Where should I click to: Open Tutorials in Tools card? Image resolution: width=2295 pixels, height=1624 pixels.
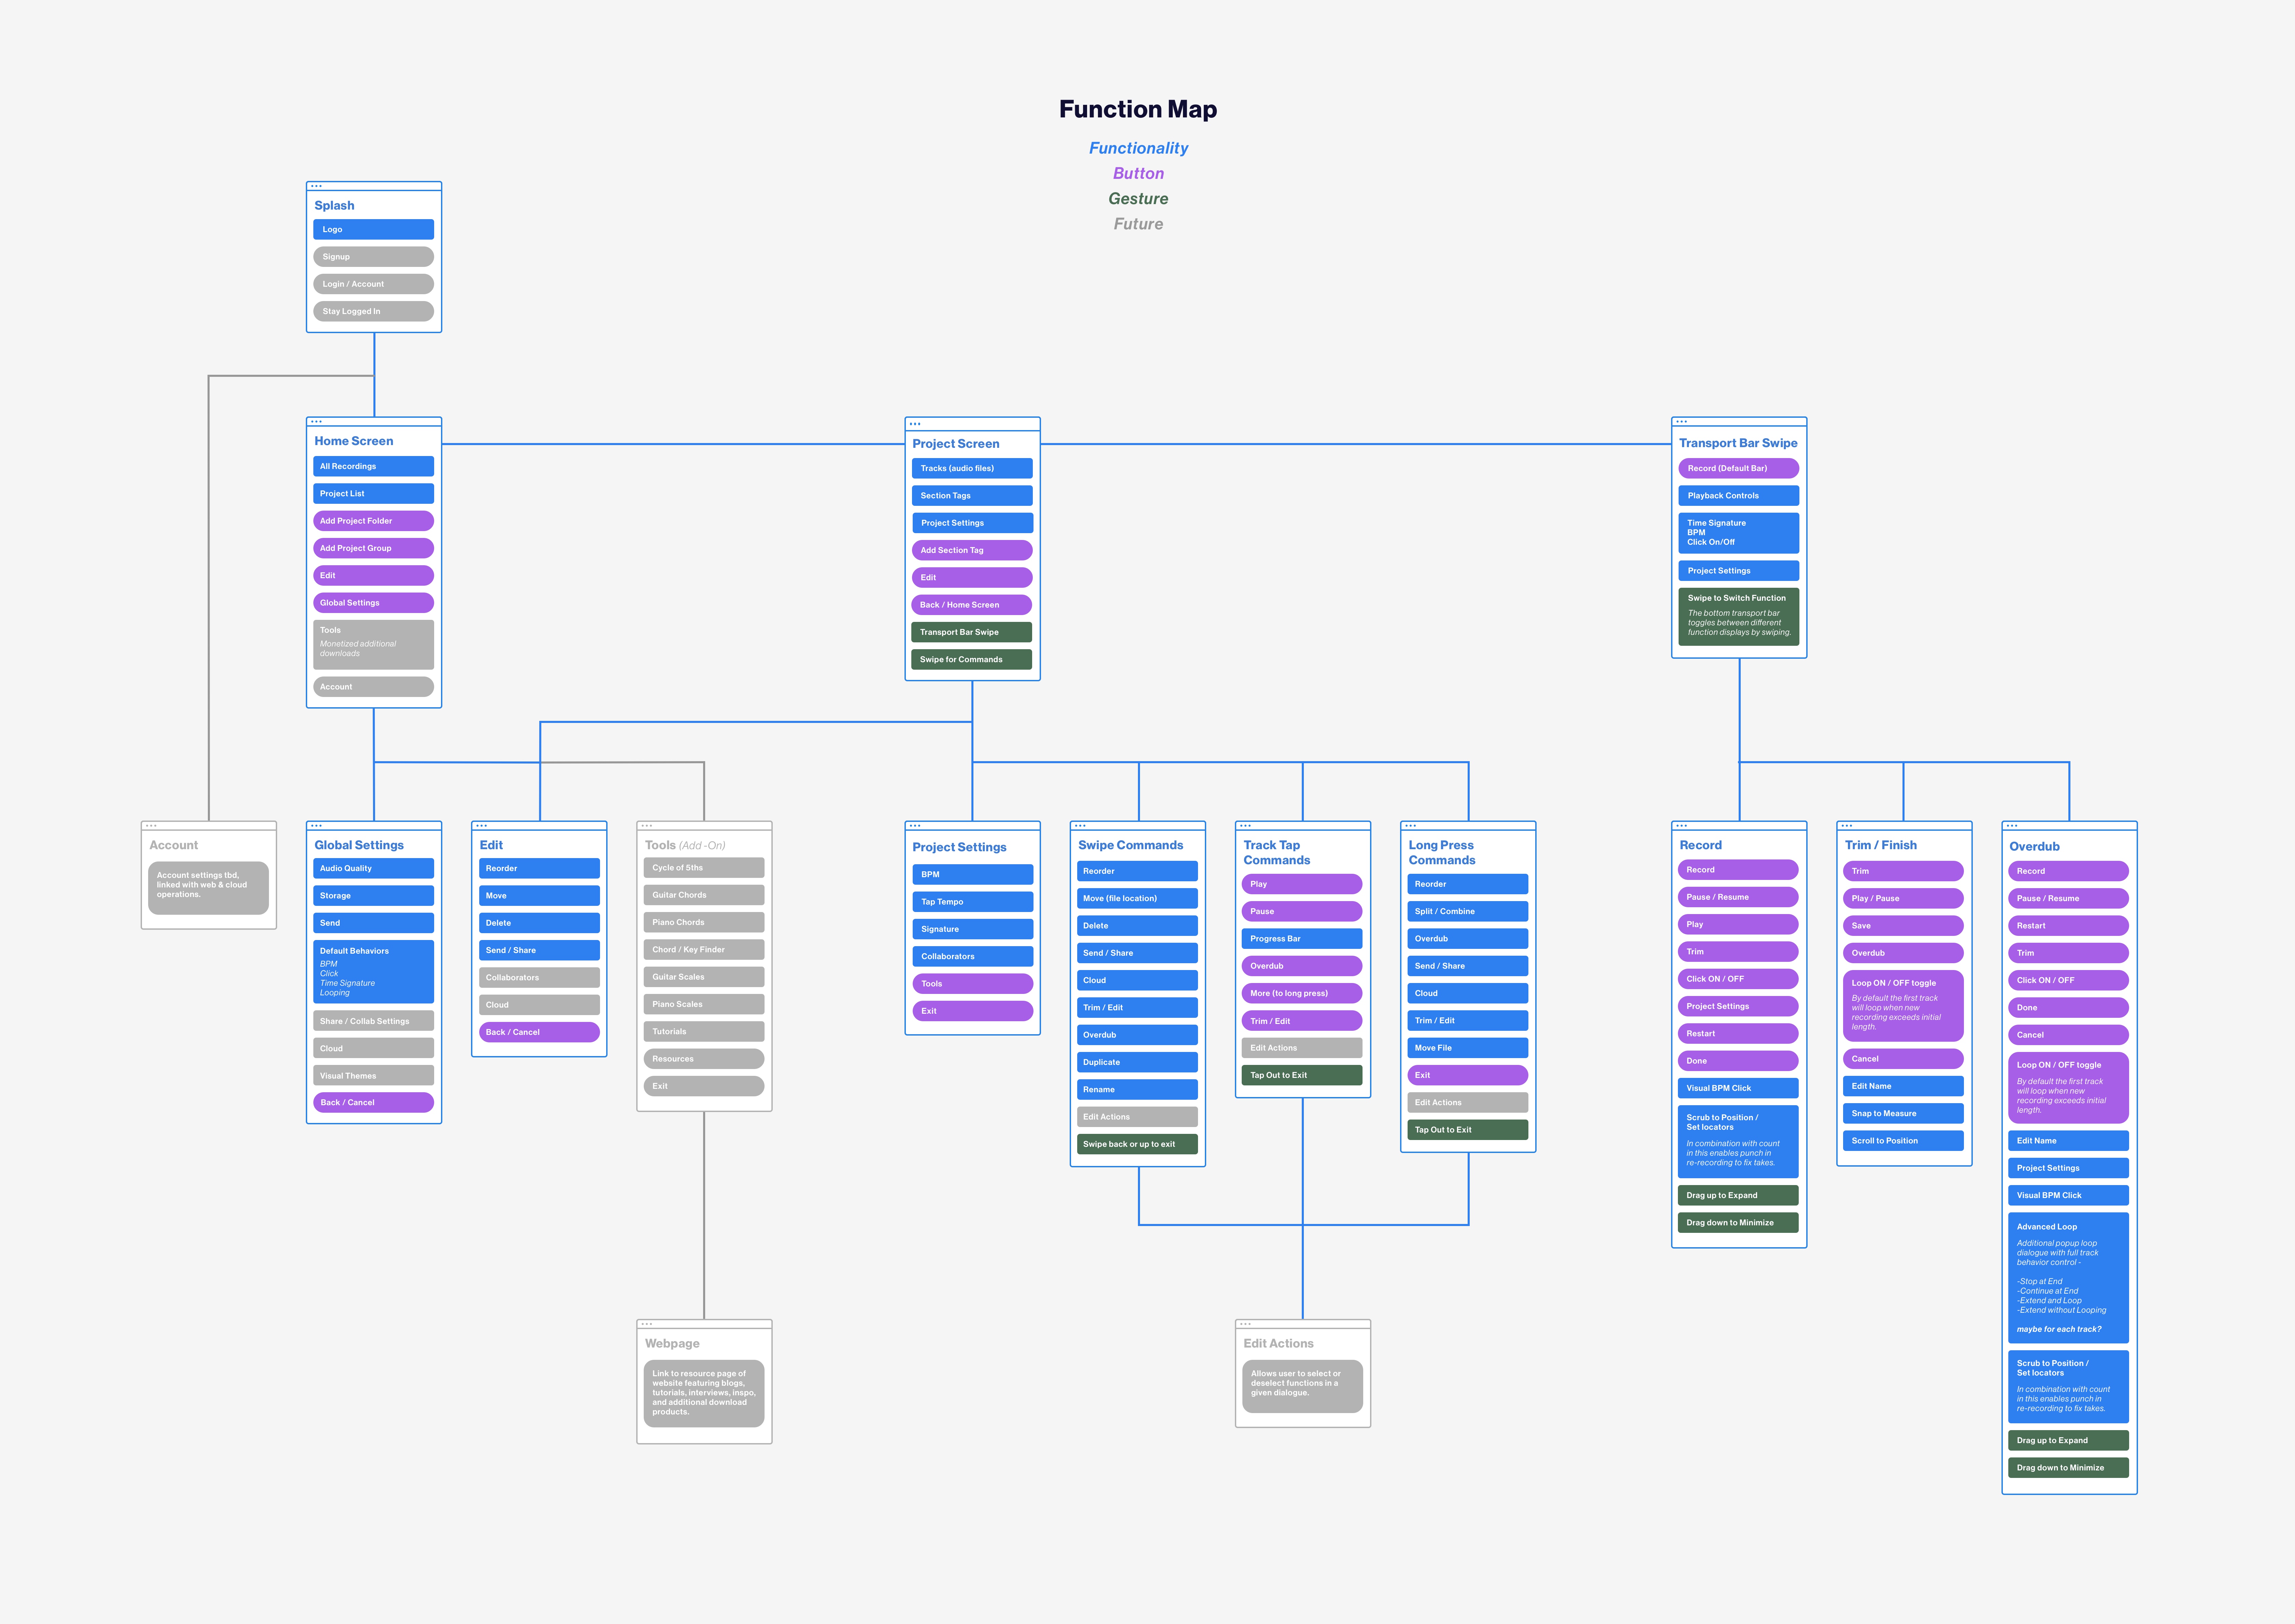(704, 1031)
